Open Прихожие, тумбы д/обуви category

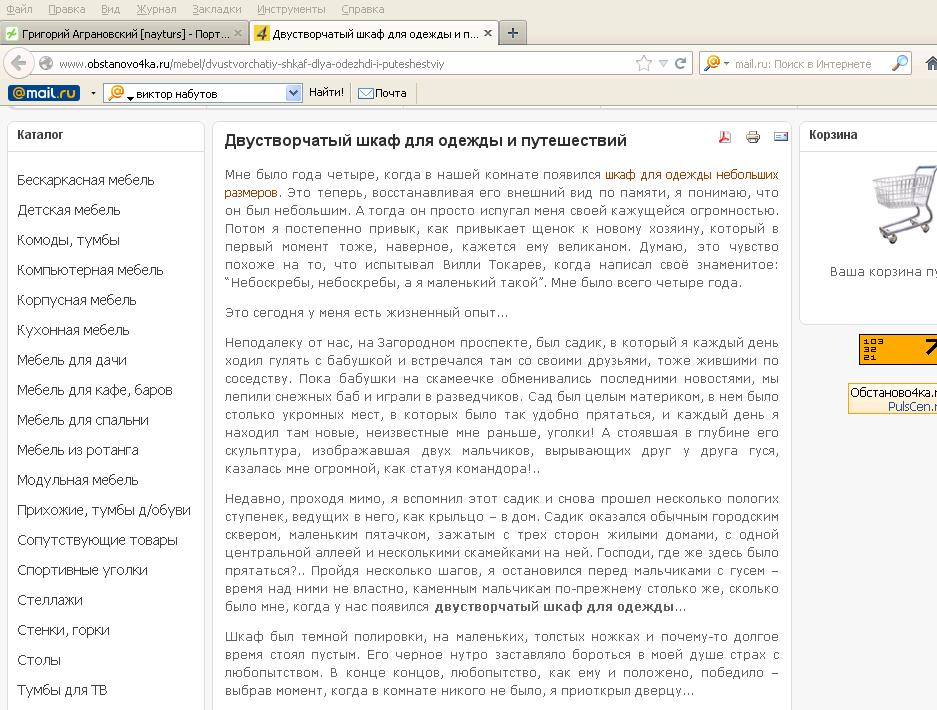[x=104, y=510]
